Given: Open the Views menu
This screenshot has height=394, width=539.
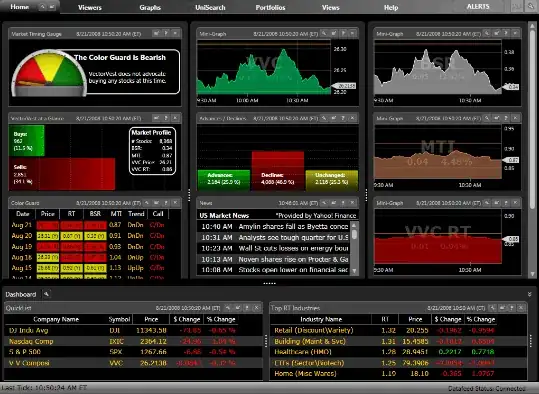Looking at the screenshot, I should tap(331, 8).
